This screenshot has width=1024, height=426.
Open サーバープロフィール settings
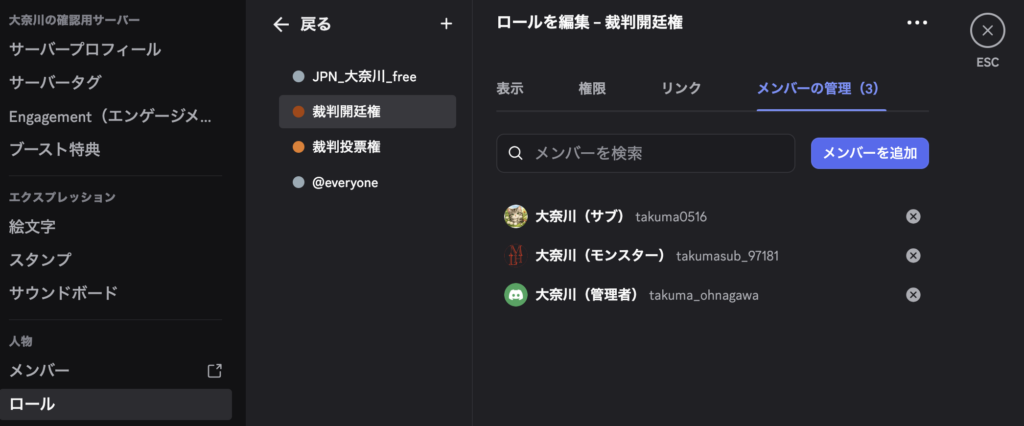click(x=85, y=49)
